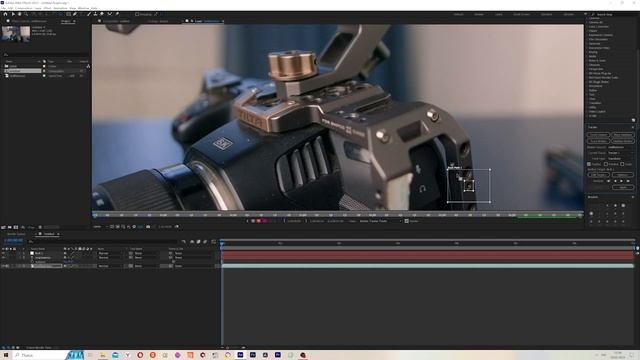Image resolution: width=640 pixels, height=360 pixels.
Task: Click After Effects icon in Windows taskbar
Action: [240, 355]
